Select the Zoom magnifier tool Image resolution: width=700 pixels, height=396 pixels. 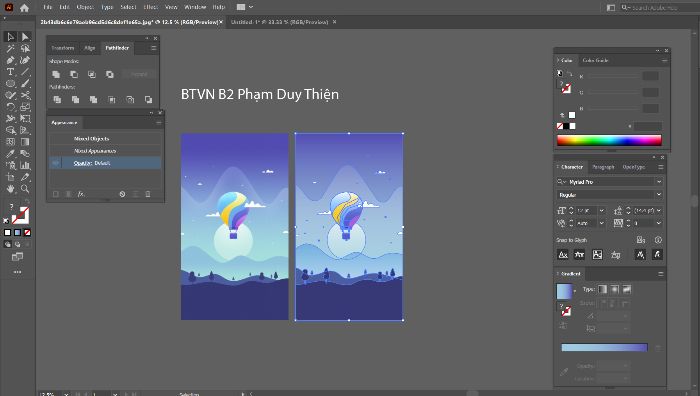coord(25,189)
